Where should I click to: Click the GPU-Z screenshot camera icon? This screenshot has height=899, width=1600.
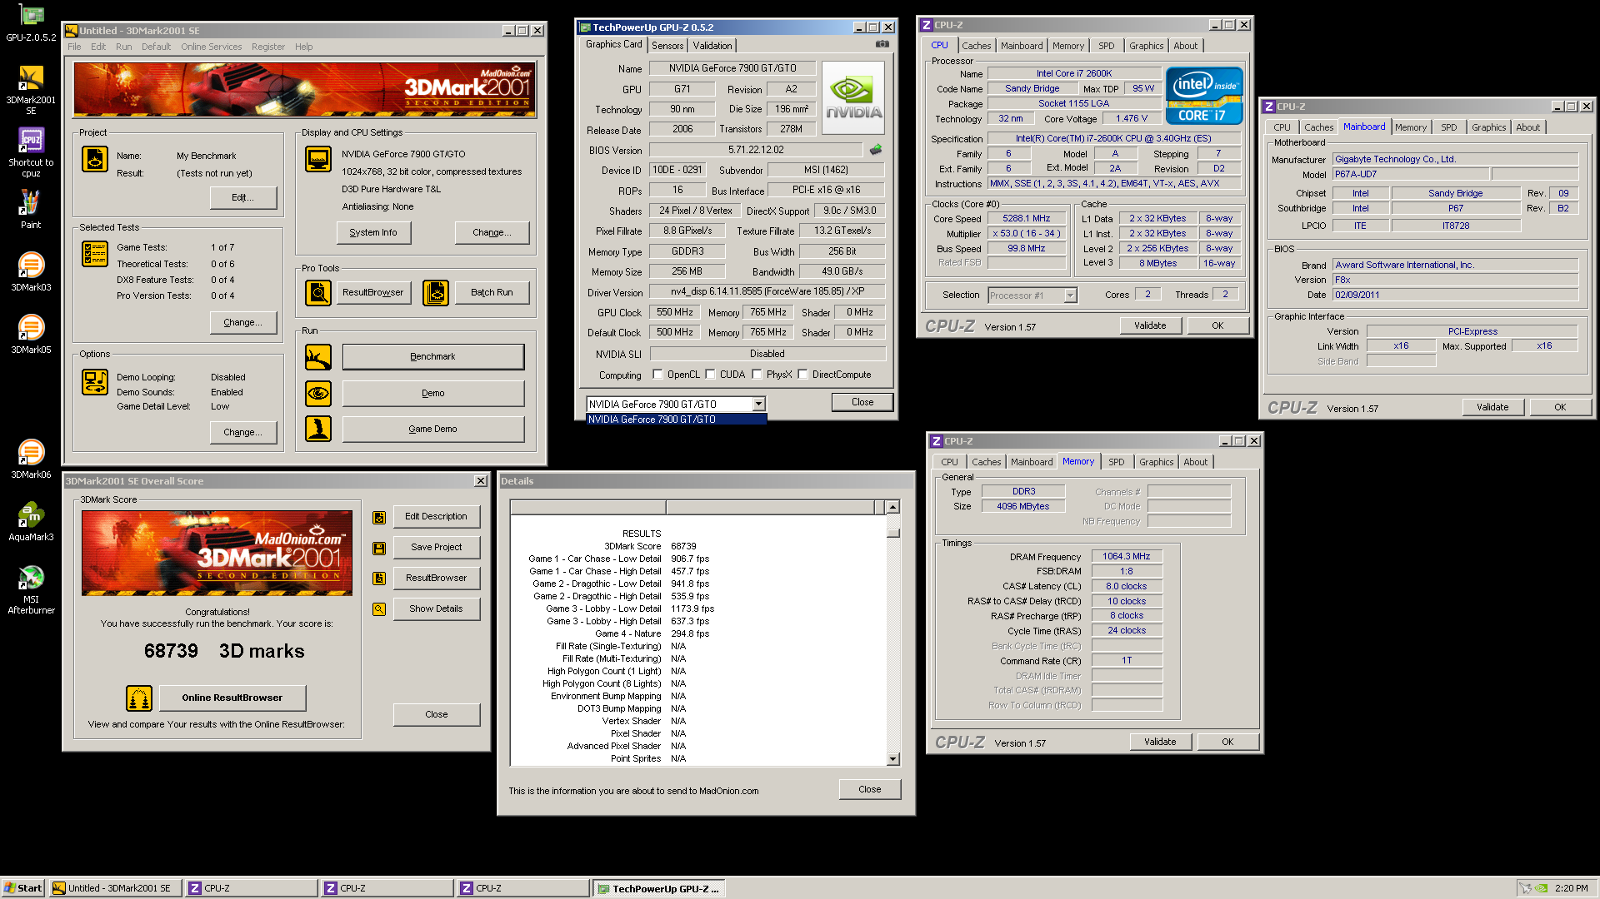(x=882, y=44)
